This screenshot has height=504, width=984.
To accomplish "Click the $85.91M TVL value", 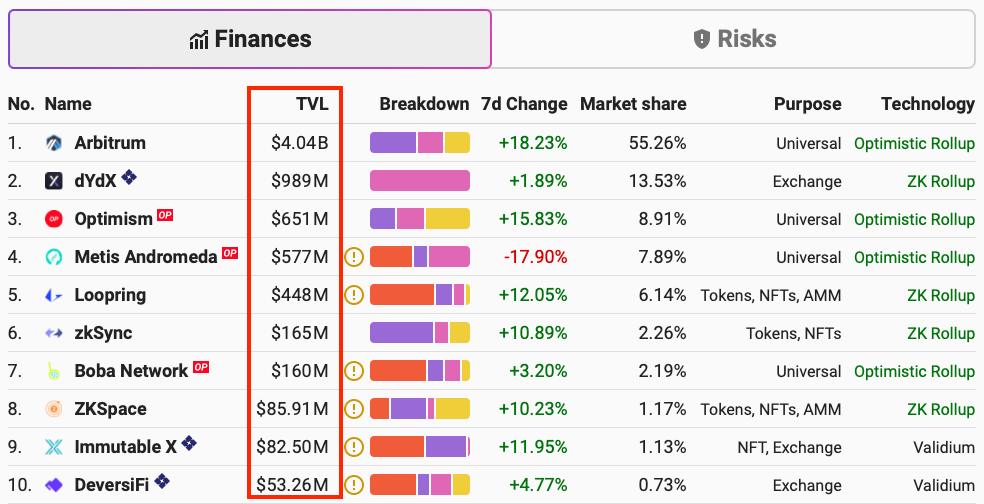I will tap(292, 409).
